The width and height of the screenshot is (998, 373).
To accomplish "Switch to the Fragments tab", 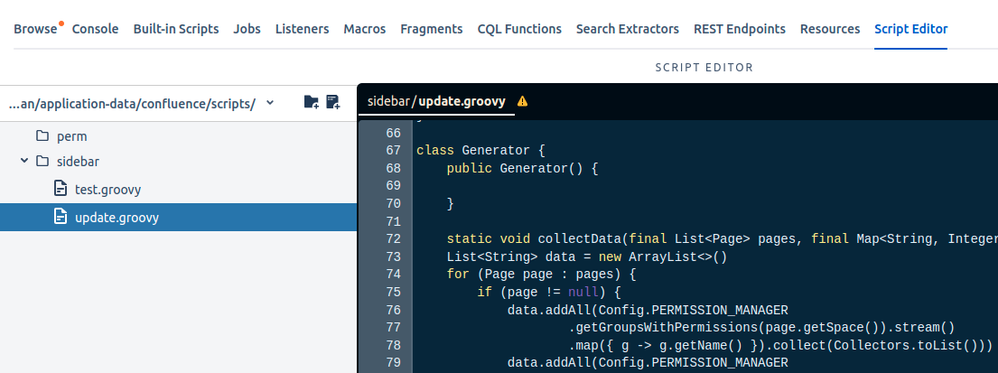I will (x=432, y=29).
